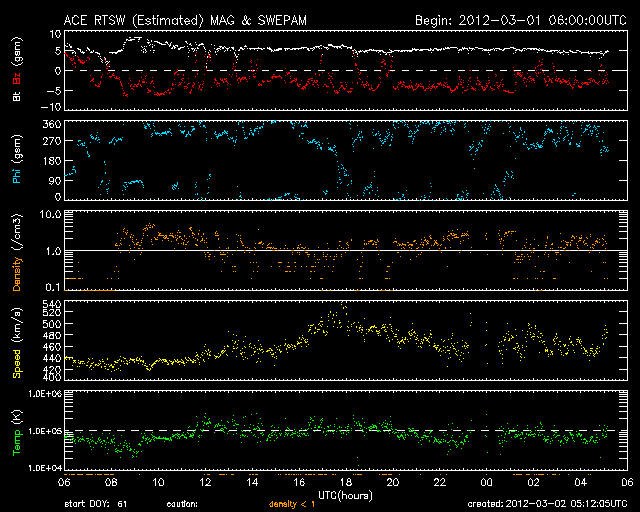Click the yellow 'Speed' axis label
This screenshot has width=640, height=512.
[x=17, y=363]
